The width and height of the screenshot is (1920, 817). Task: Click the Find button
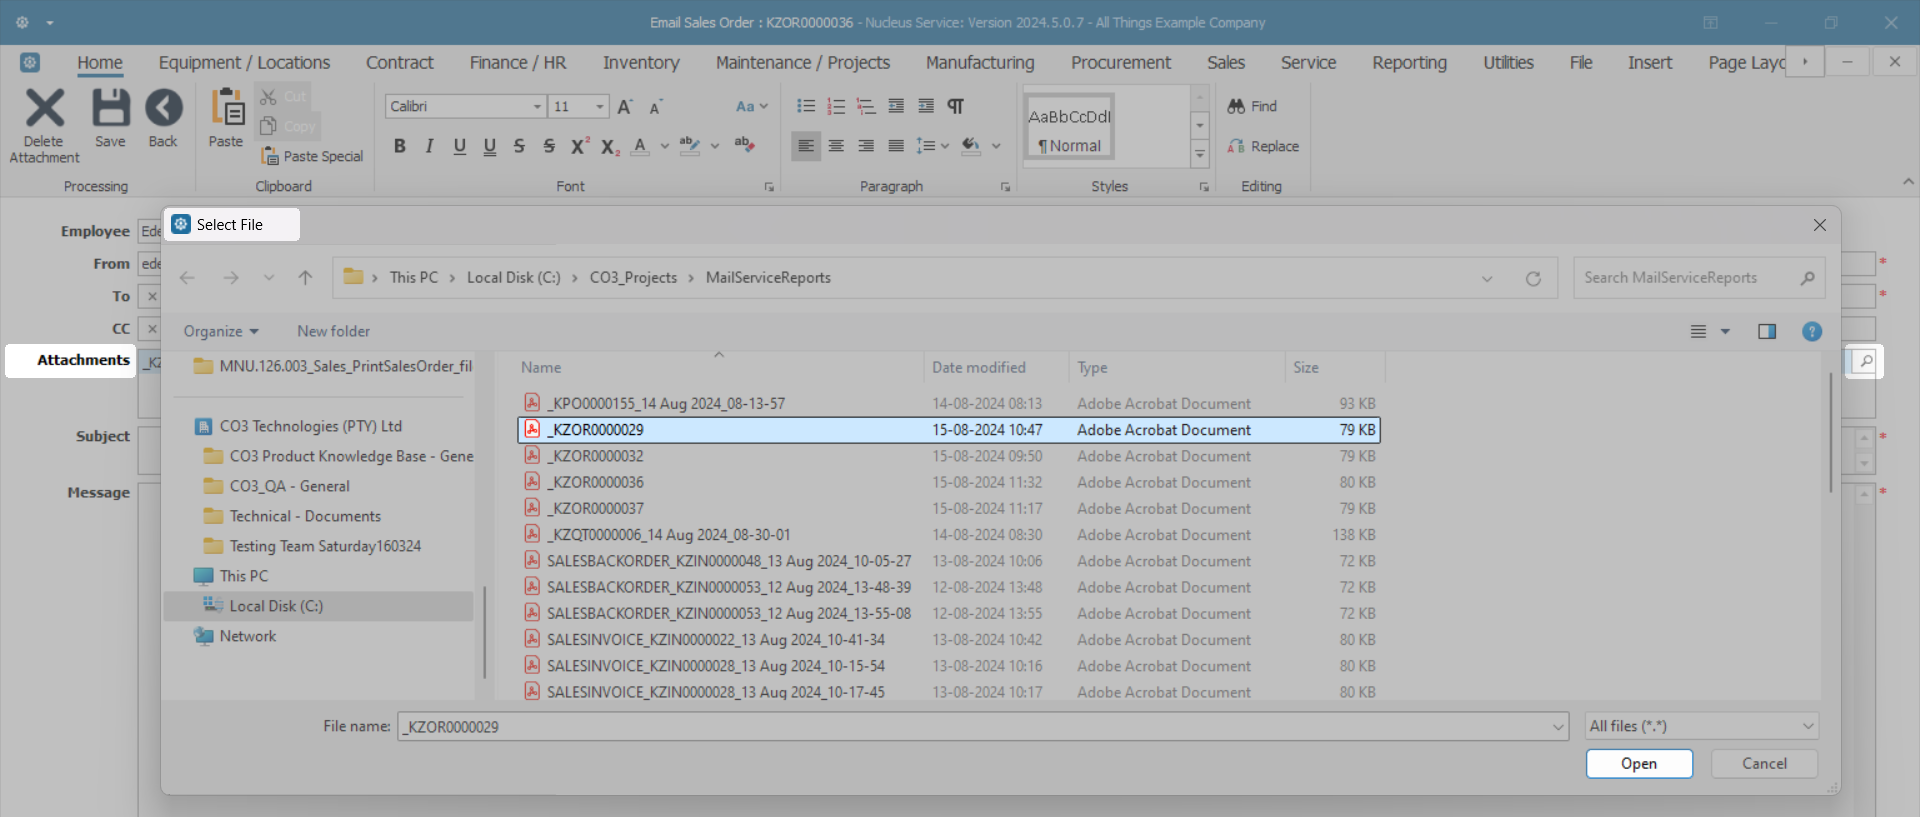point(1252,106)
